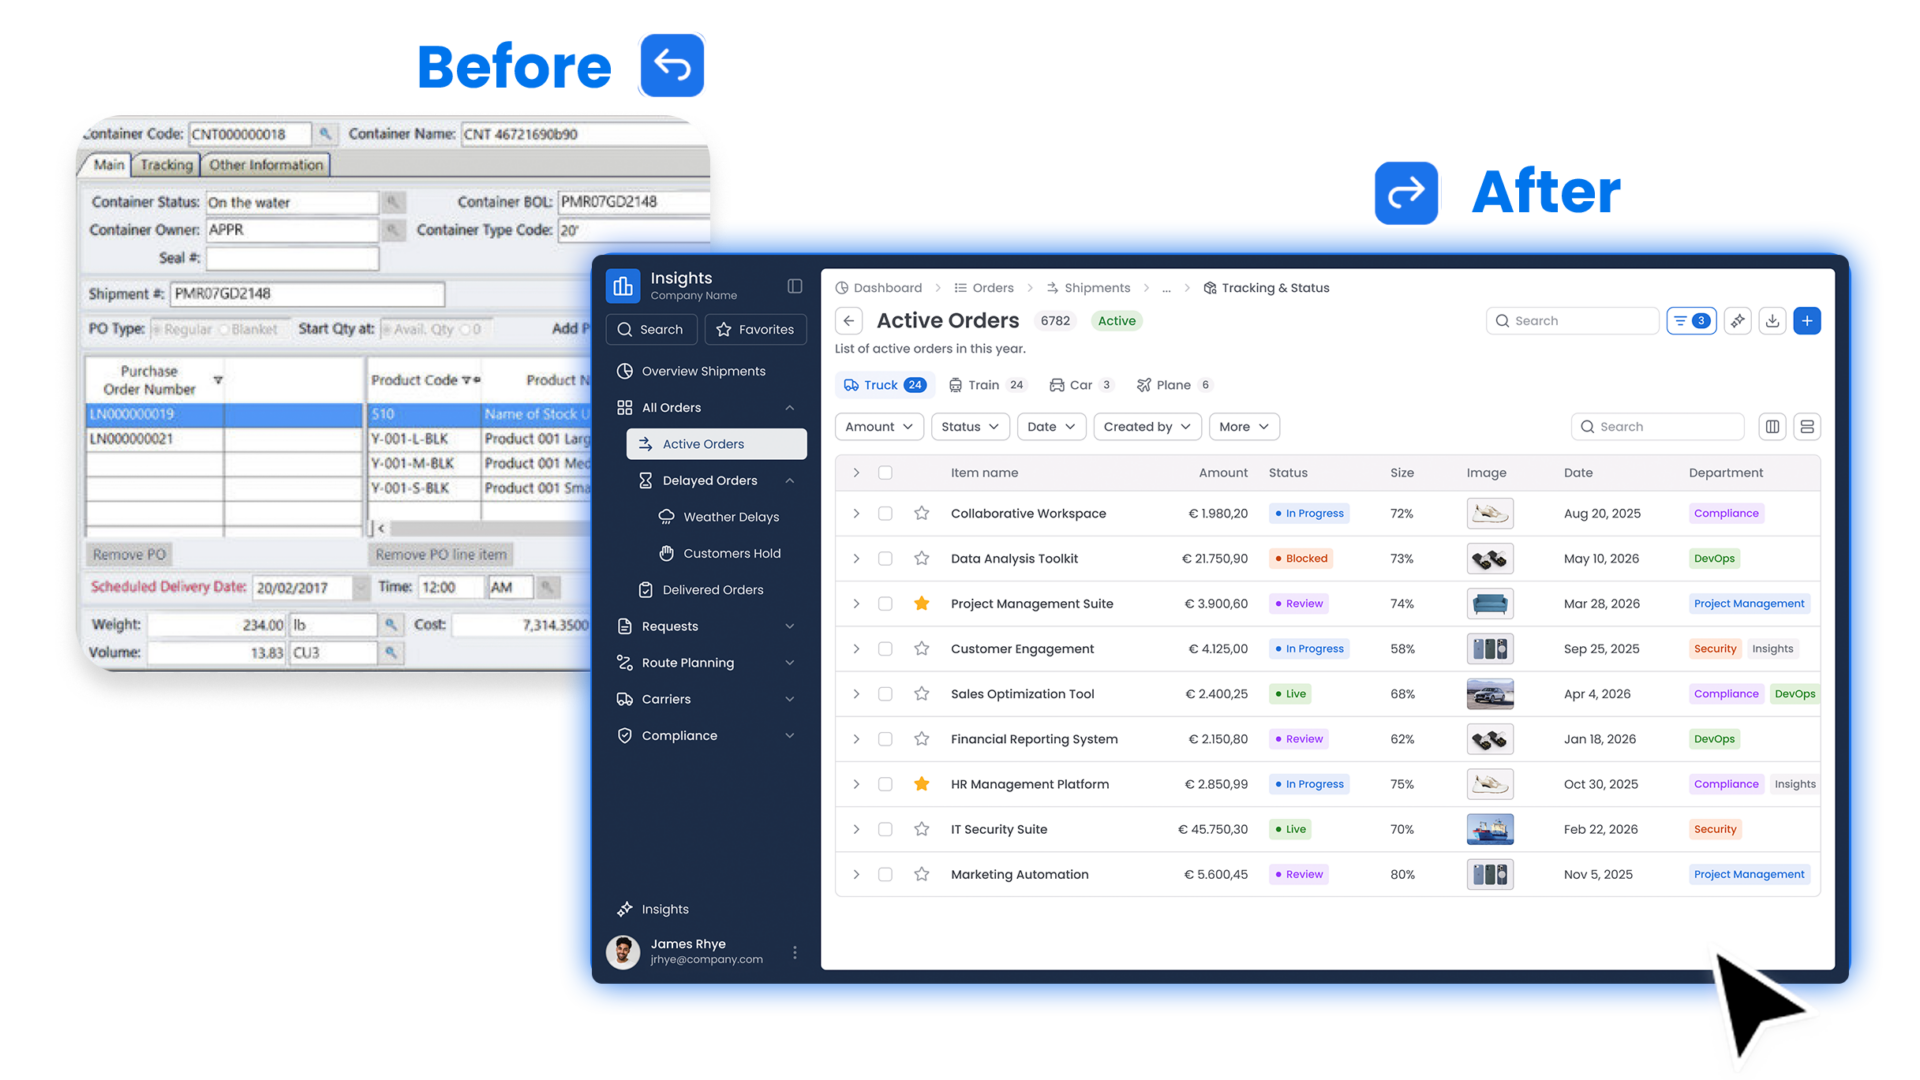Image resolution: width=1920 pixels, height=1080 pixels.
Task: Open the Amount filter dropdown
Action: [878, 427]
